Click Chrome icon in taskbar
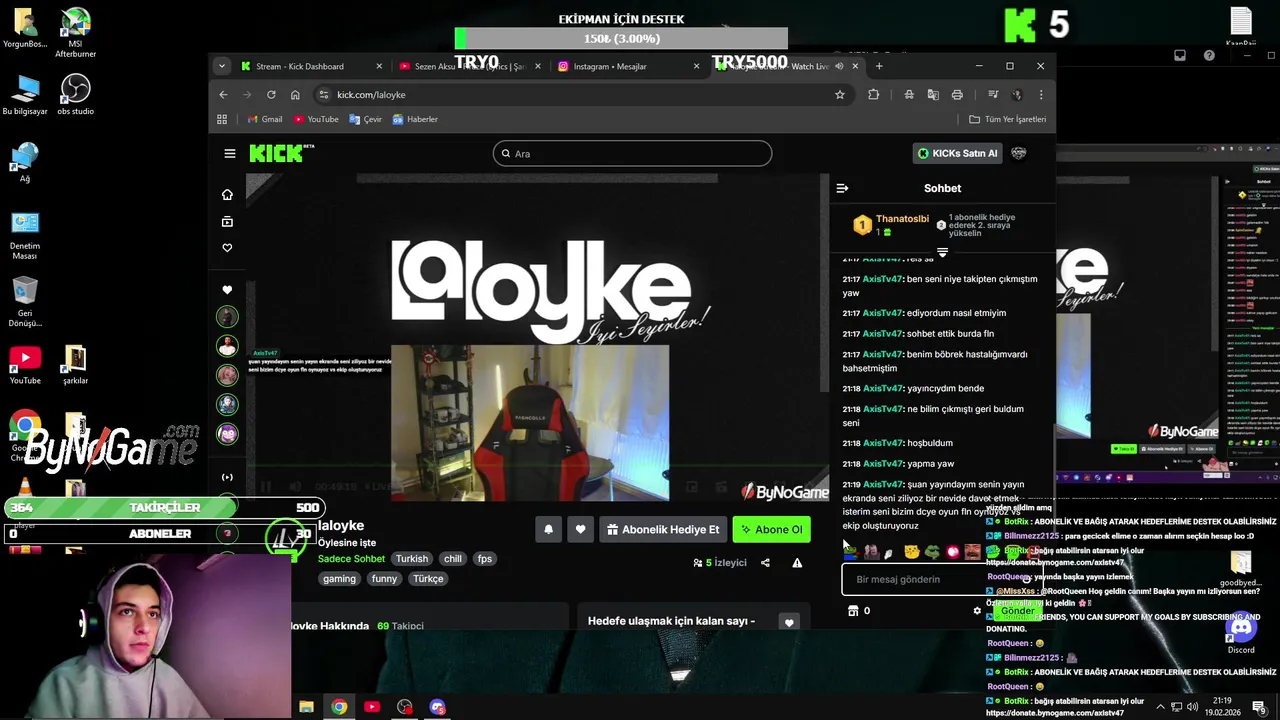Image resolution: width=1280 pixels, height=720 pixels. [339, 707]
